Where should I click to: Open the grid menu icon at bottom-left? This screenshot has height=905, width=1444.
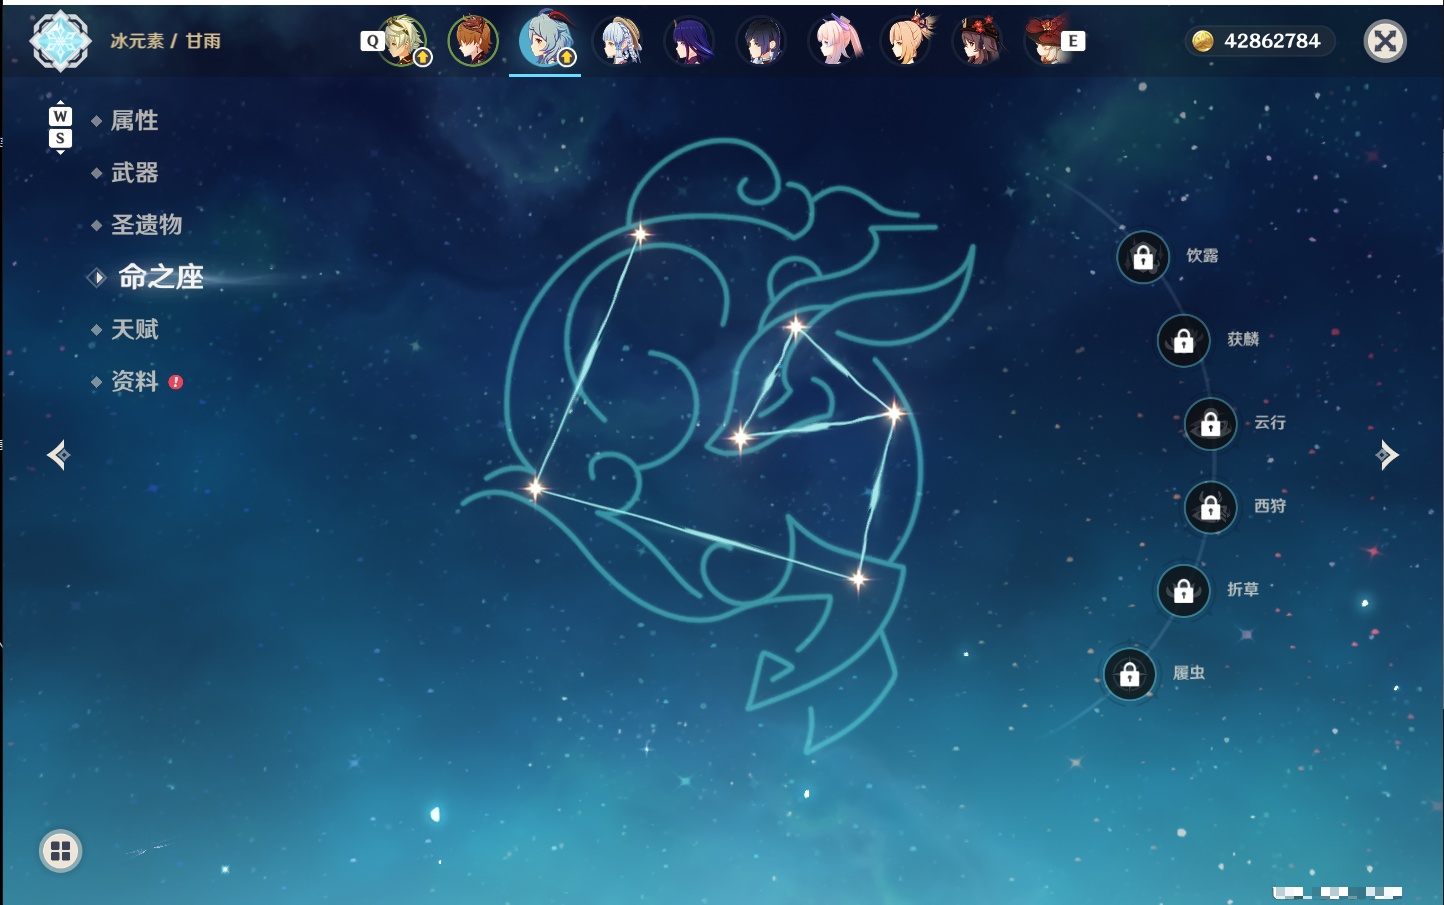click(60, 851)
